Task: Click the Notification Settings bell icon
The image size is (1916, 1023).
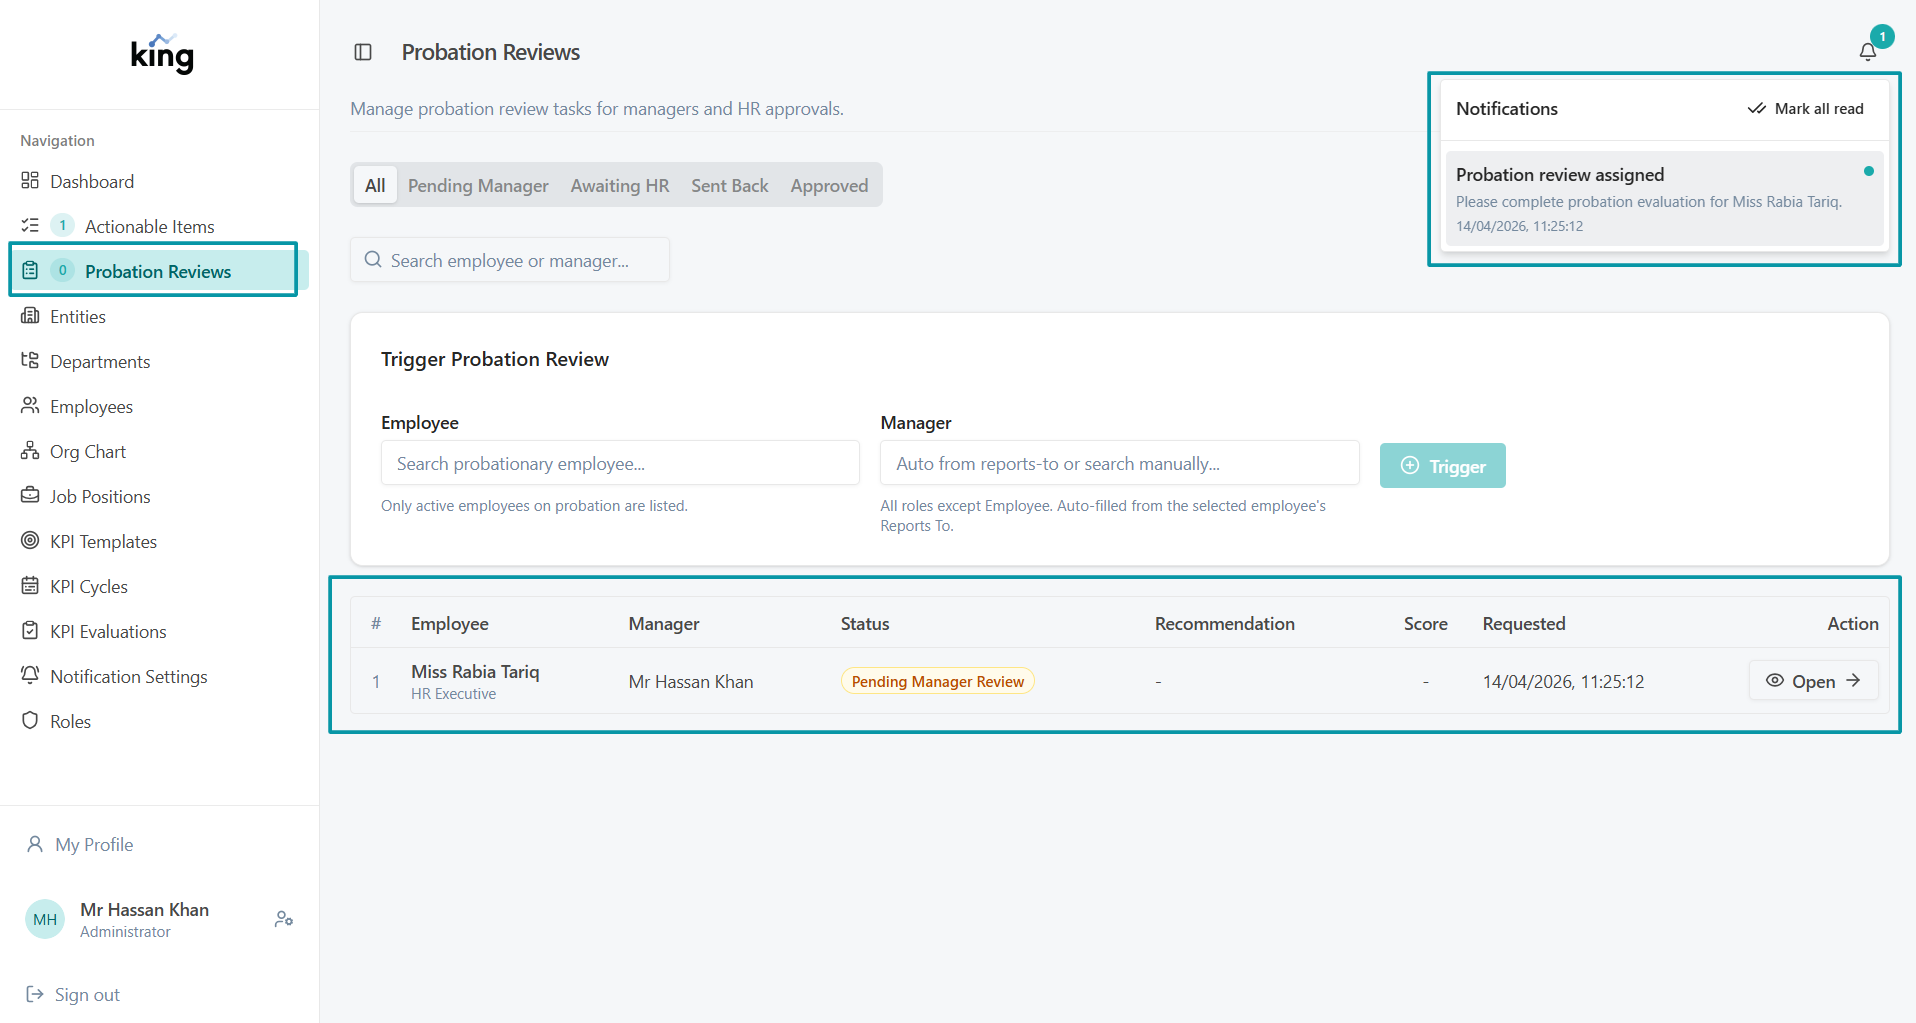Action: click(x=30, y=676)
